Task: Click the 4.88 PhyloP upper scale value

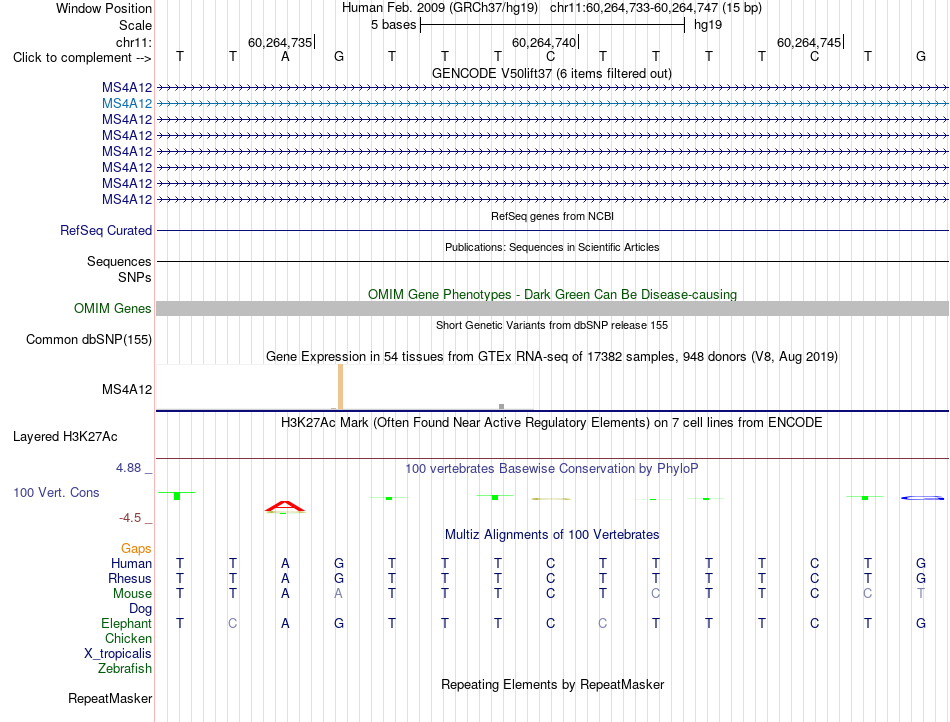Action: pos(128,468)
